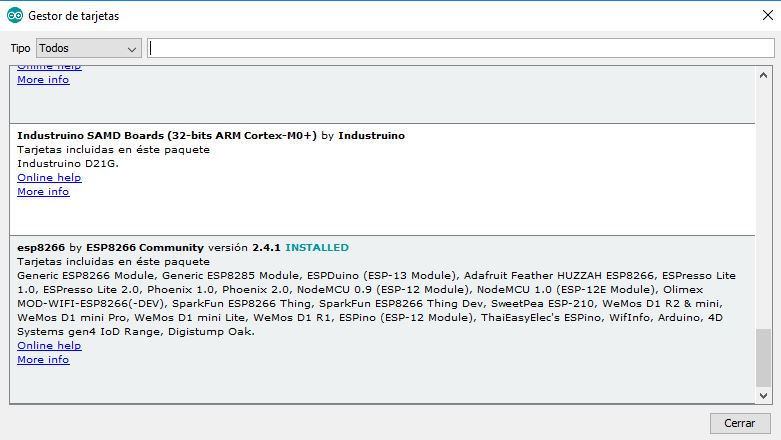Screen dimensions: 781x440
Task: Select the esp8266 by ESP8266 Community entry title
Action: (111, 248)
